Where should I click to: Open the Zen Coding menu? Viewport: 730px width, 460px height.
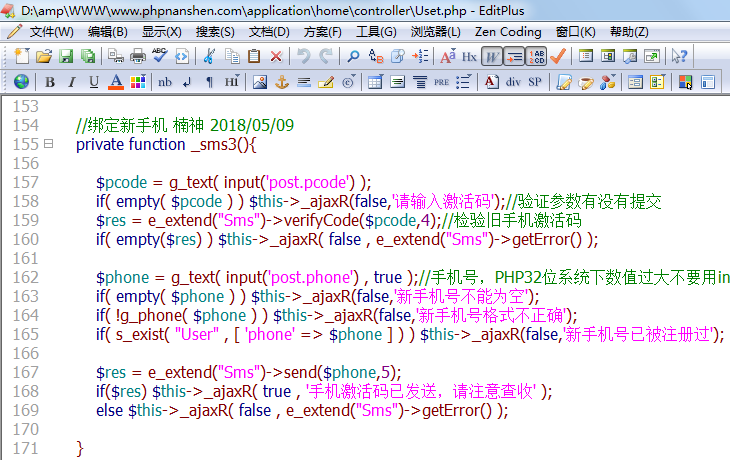[508, 32]
